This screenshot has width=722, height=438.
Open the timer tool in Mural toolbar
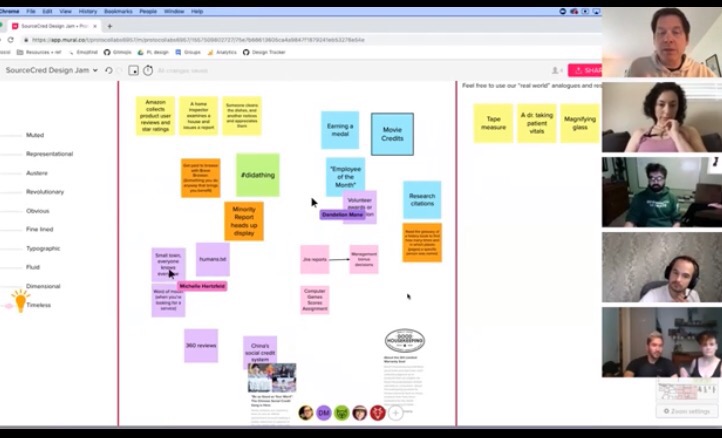tap(148, 70)
